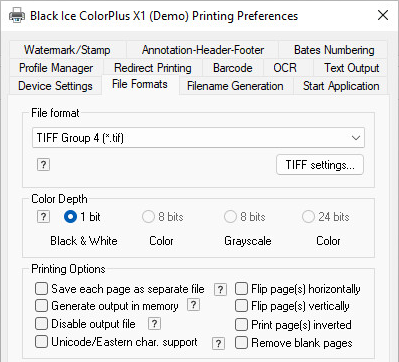Viewport: 399px width, 362px height.
Task: Select the File Formats tab
Action: [x=140, y=84]
